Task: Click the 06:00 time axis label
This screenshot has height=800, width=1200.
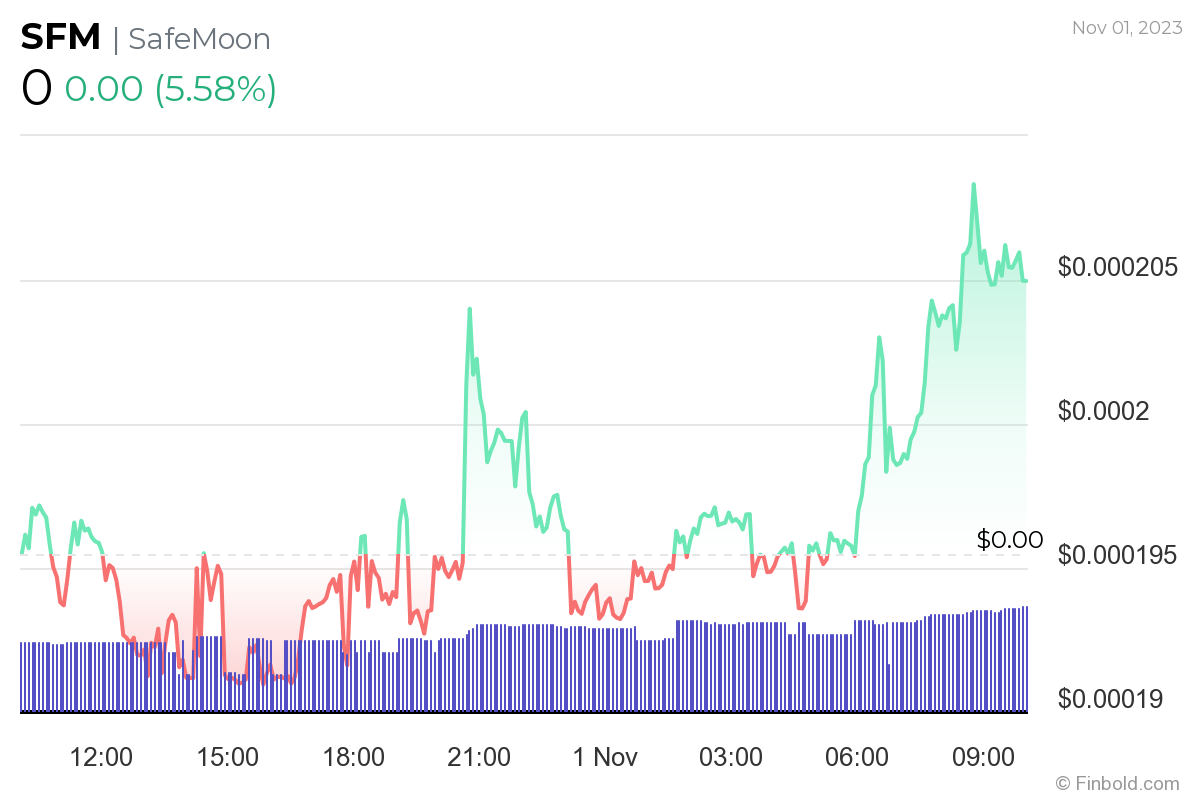Action: tap(857, 757)
